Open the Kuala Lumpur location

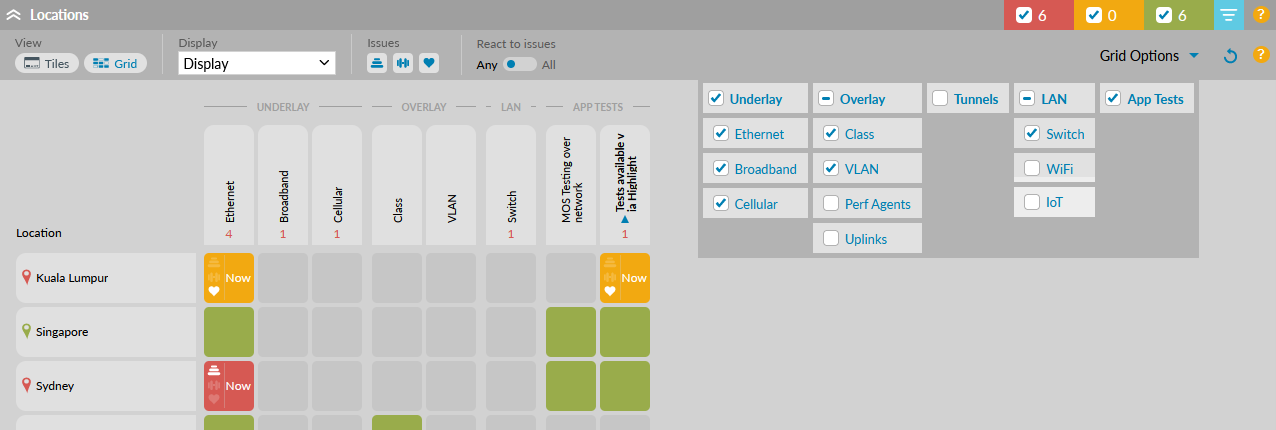click(72, 278)
